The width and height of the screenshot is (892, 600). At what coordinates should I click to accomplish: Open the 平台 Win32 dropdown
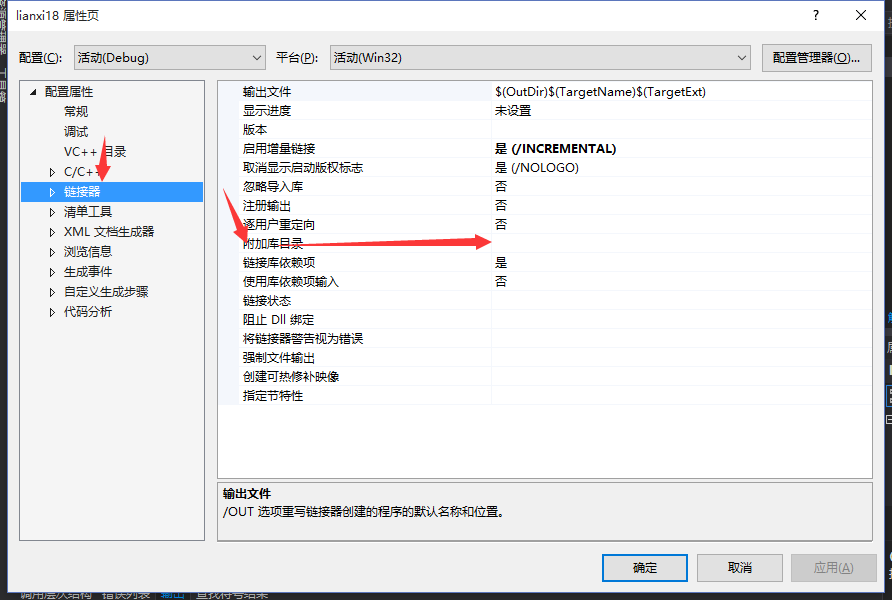(540, 58)
